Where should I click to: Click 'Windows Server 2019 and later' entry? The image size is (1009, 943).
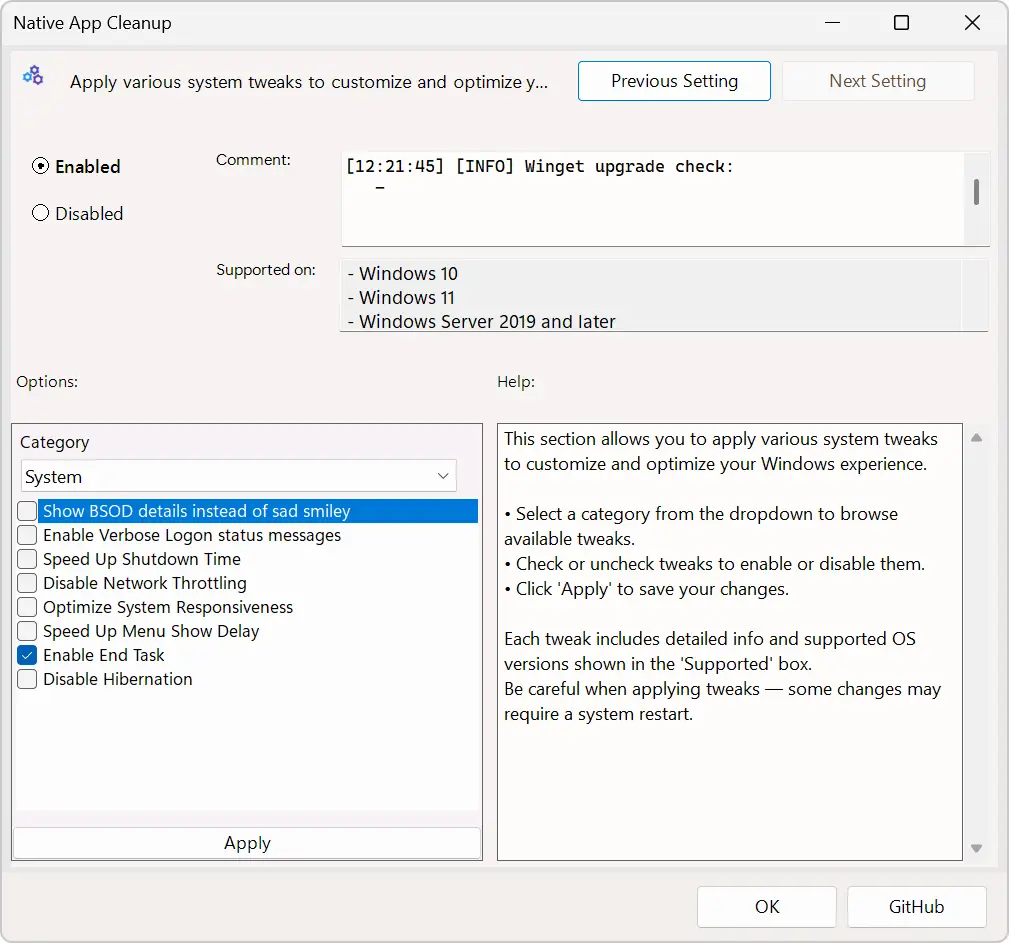[x=481, y=321]
